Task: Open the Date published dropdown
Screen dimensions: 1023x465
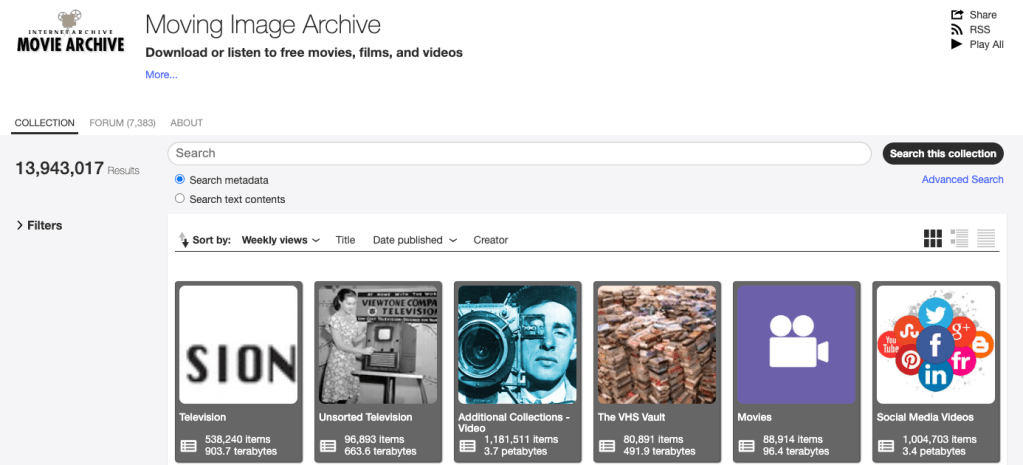Action: [414, 240]
